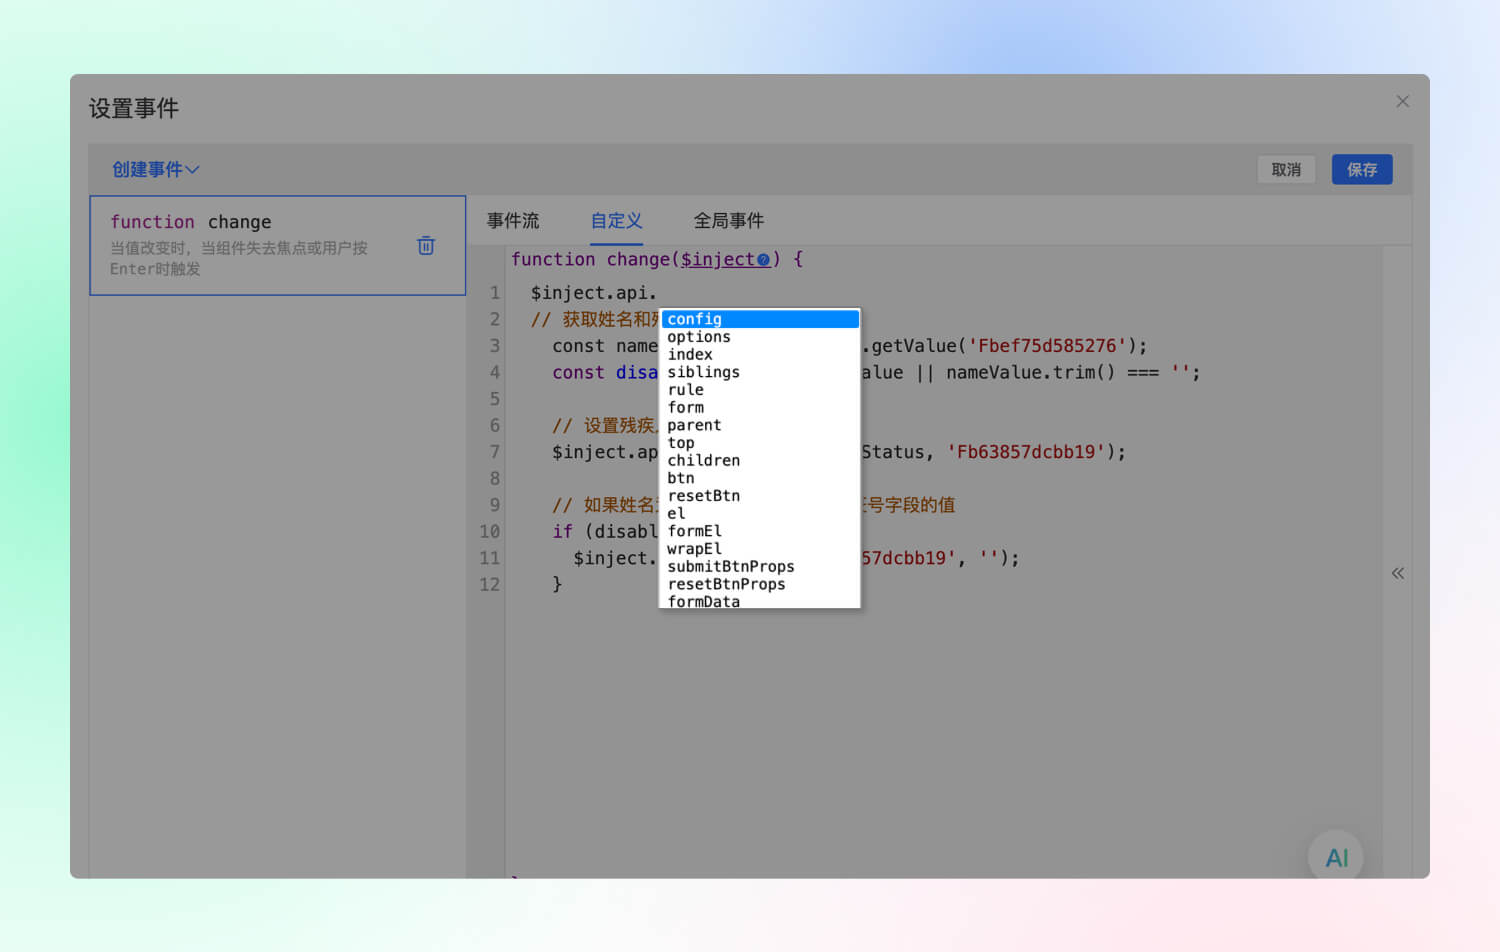Viewport: 1500px width, 952px height.
Task: Place cursor after $inject.api. on line 1
Action: (x=658, y=293)
